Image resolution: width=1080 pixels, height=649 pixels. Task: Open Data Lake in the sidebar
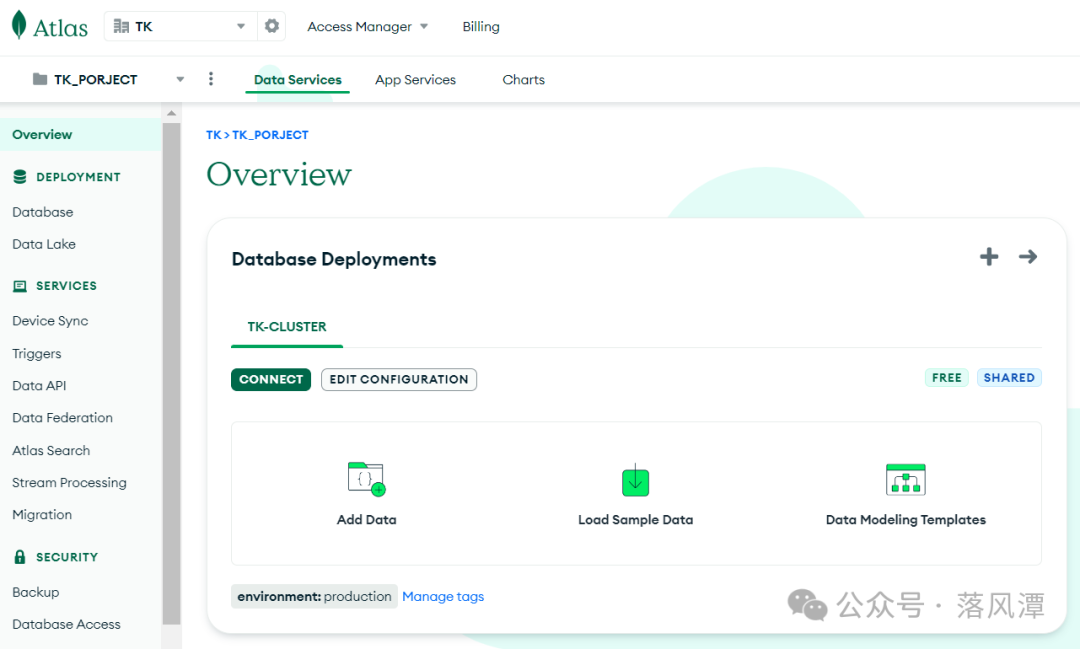coord(44,244)
